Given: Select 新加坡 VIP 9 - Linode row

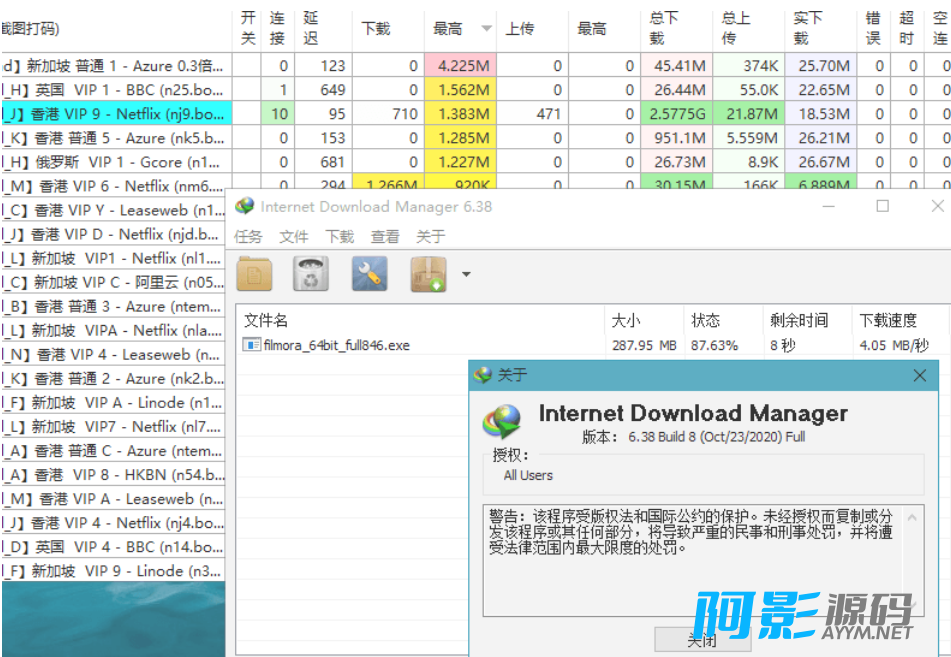Looking at the screenshot, I should point(113,571).
